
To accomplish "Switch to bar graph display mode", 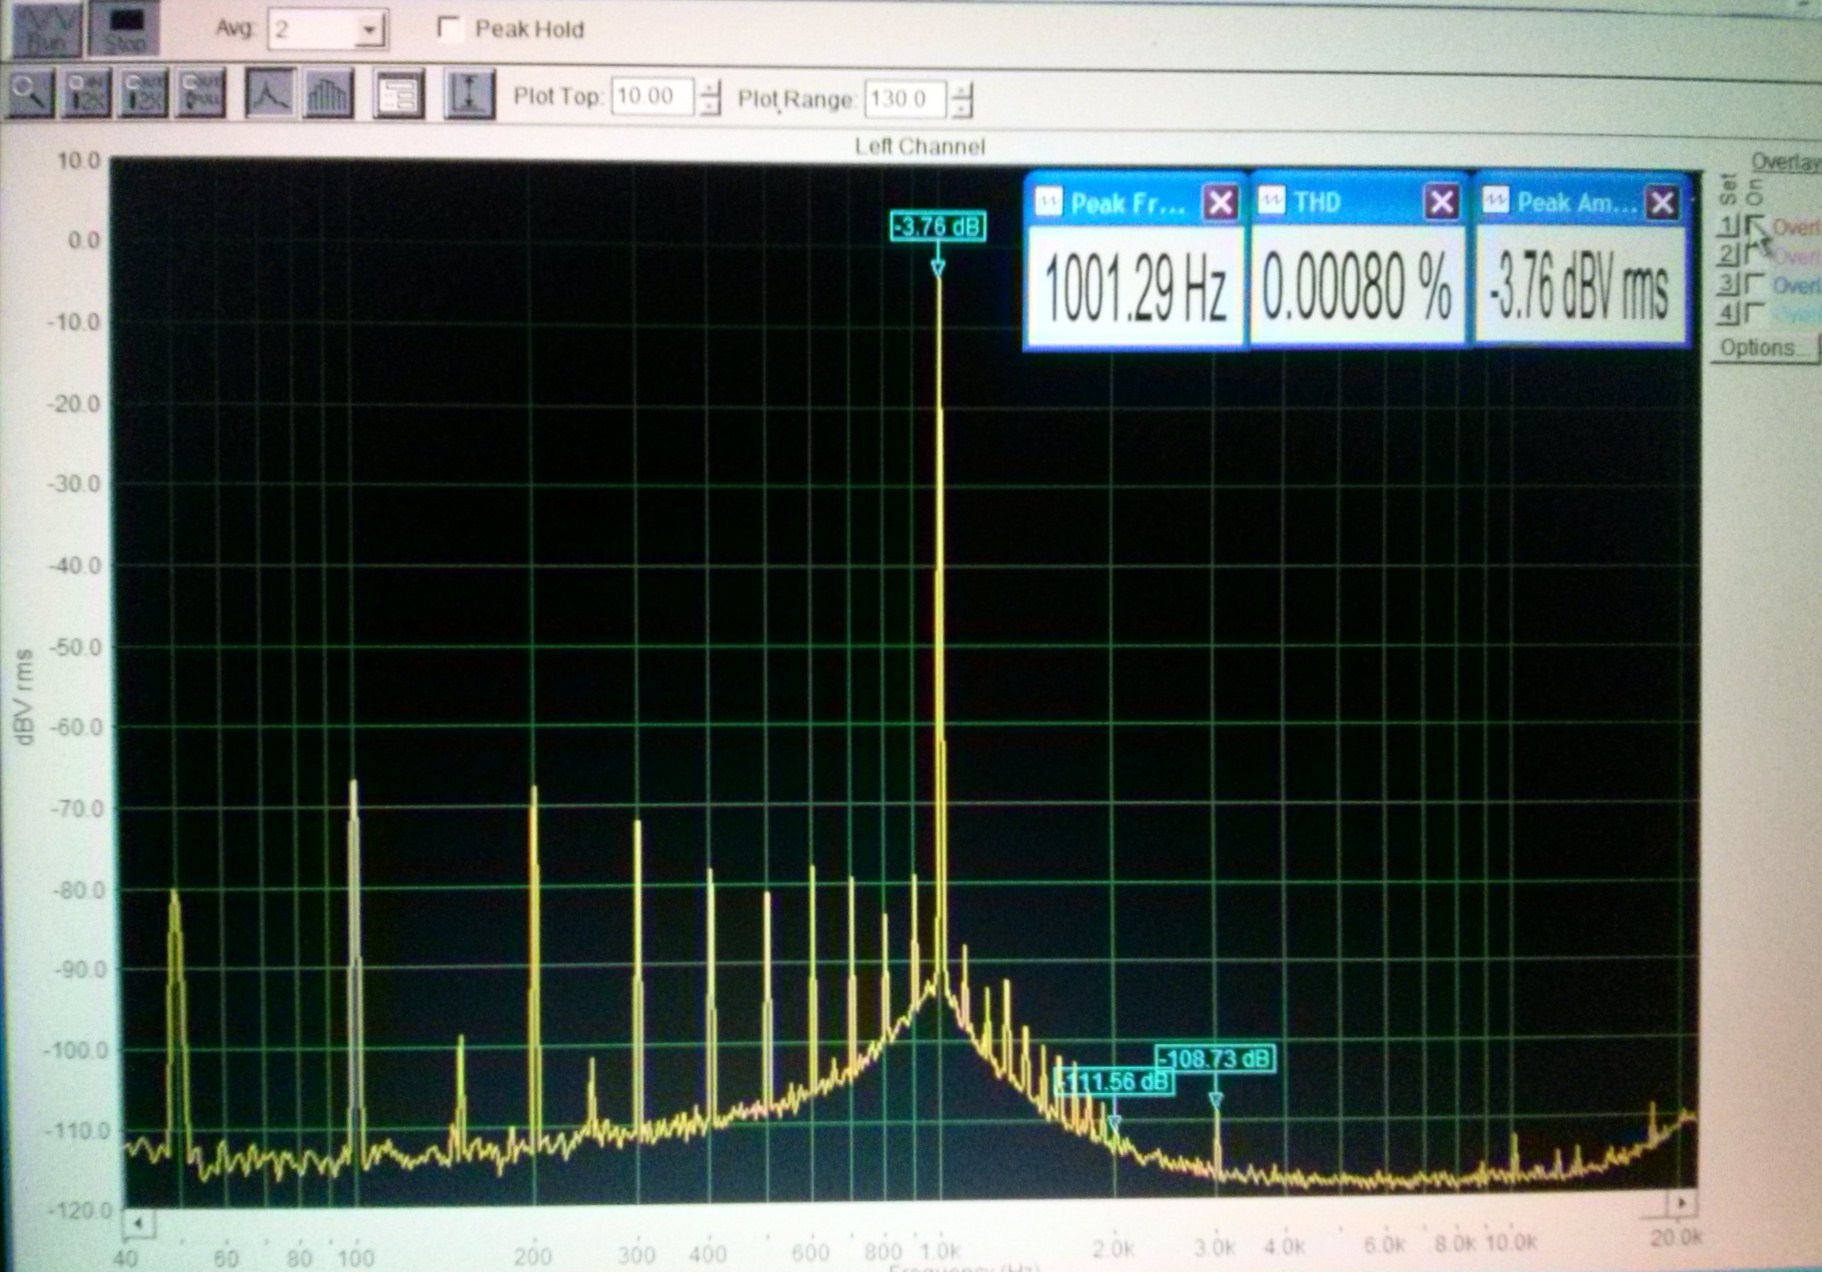I will [x=328, y=94].
